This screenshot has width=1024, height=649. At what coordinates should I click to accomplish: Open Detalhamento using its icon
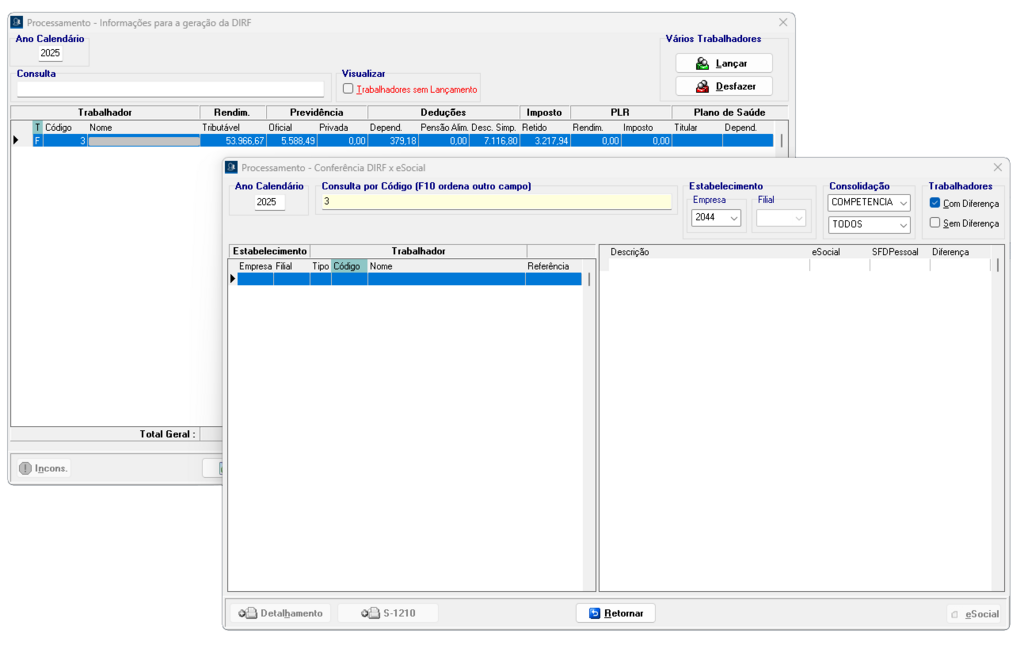point(243,613)
